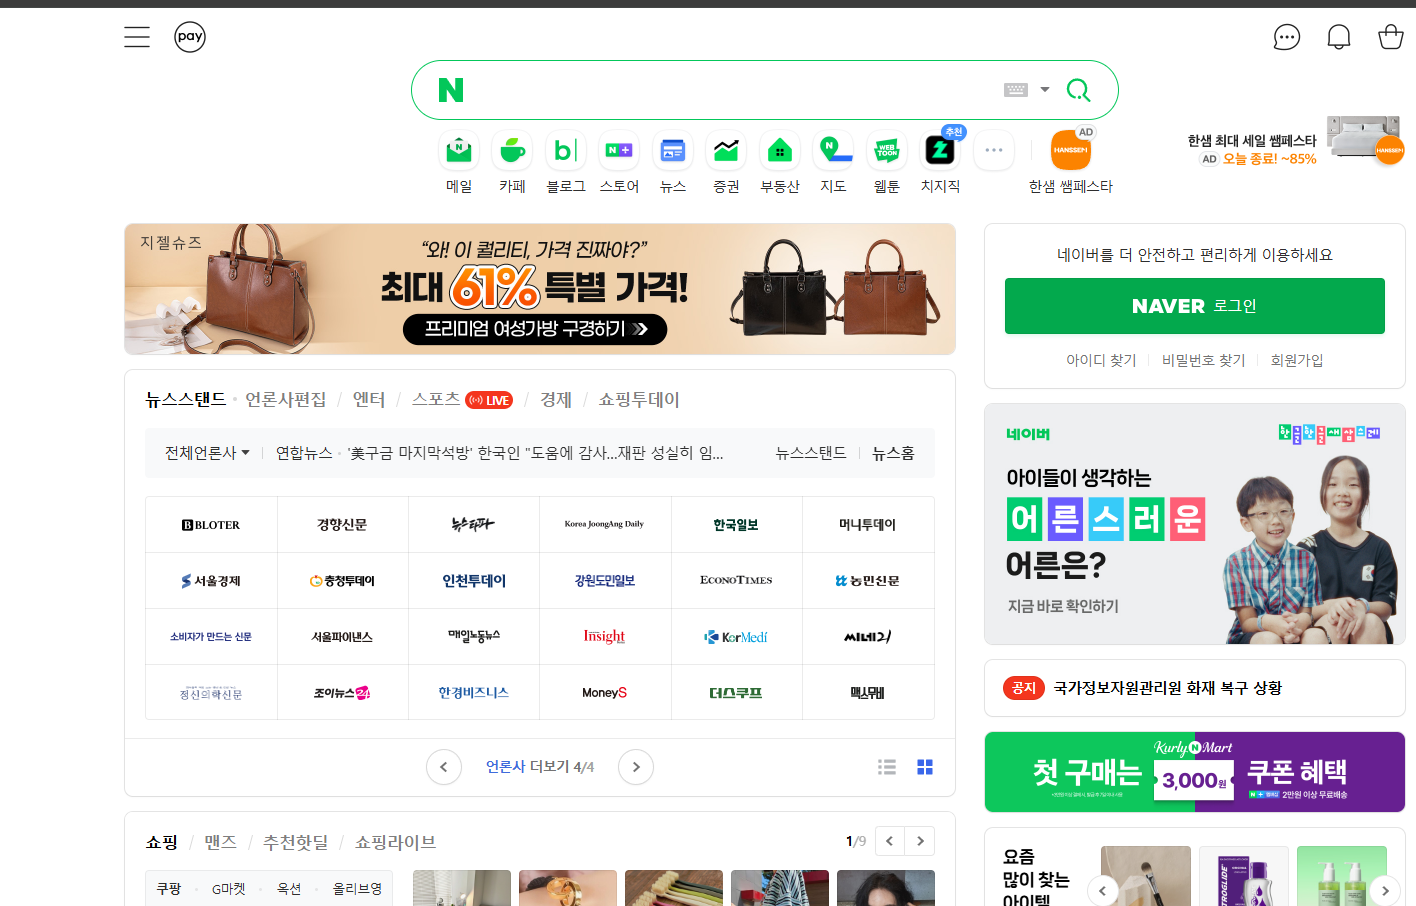This screenshot has width=1416, height=906.
Task: Click 언론사 더보기 link
Action: 540,767
